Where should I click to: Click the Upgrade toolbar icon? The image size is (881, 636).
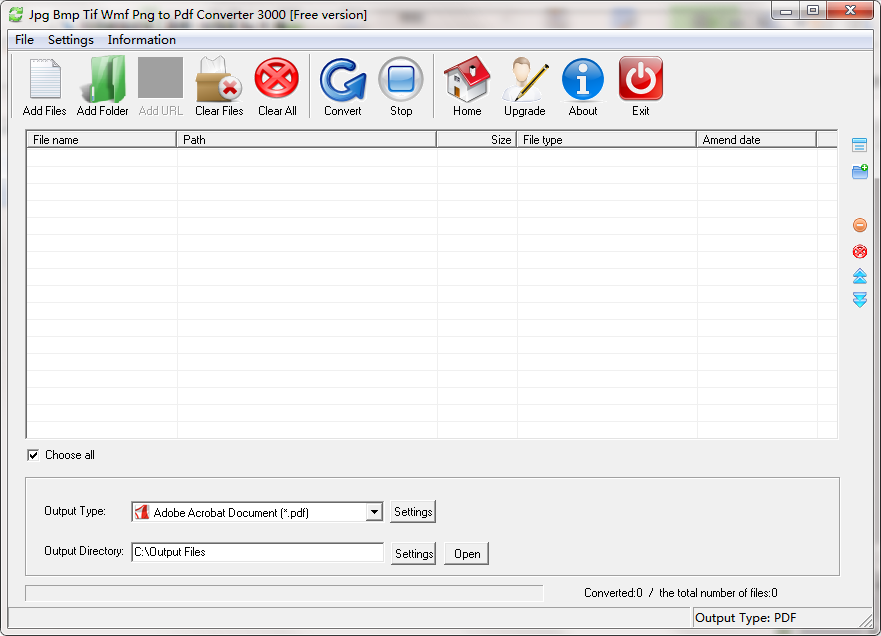524,80
